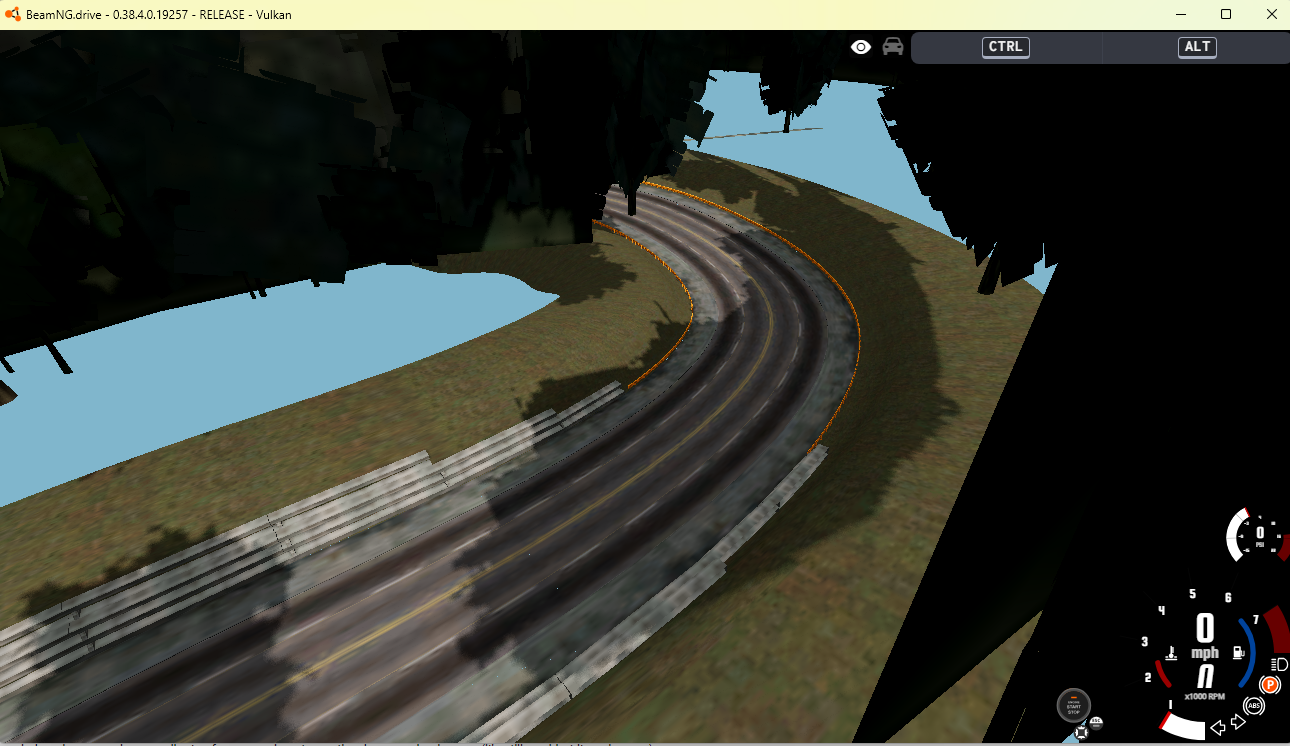This screenshot has width=1290, height=746.
Task: Maximize the BeamNG.drive window
Action: [1226, 15]
